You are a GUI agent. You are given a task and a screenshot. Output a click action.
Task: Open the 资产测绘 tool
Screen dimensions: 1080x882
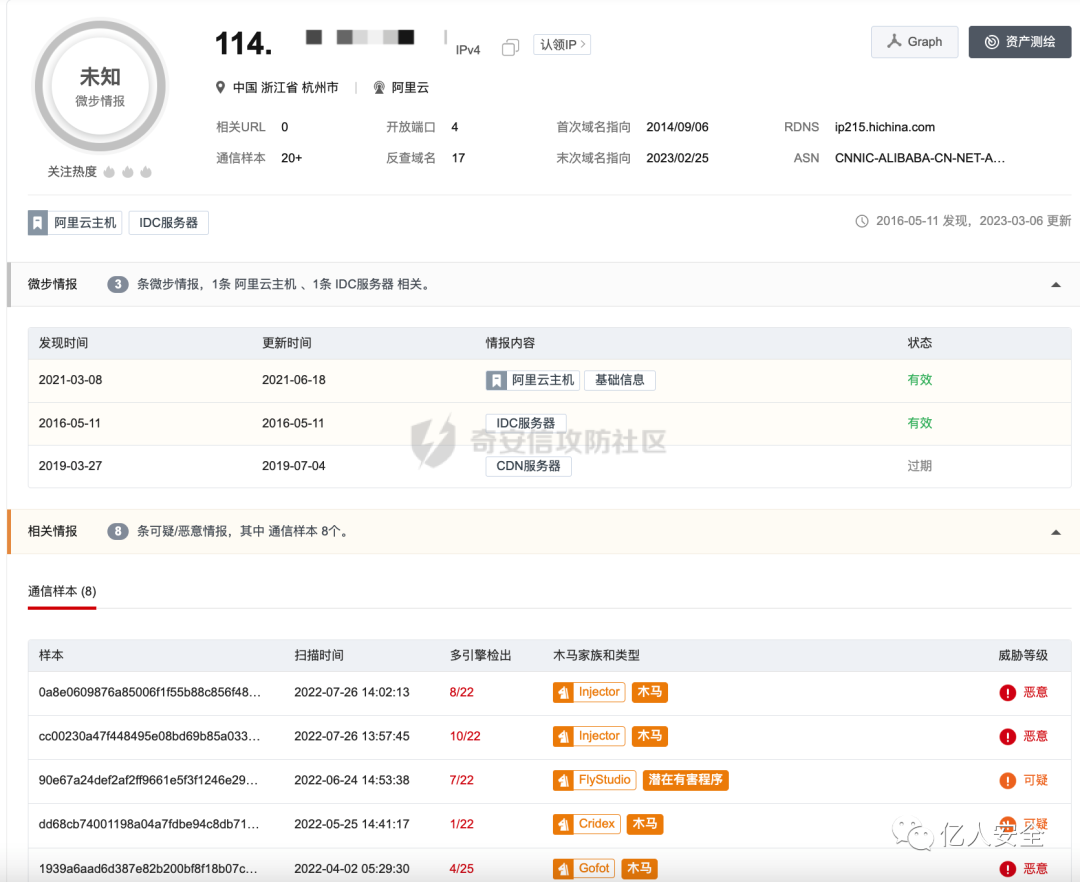pos(1019,42)
